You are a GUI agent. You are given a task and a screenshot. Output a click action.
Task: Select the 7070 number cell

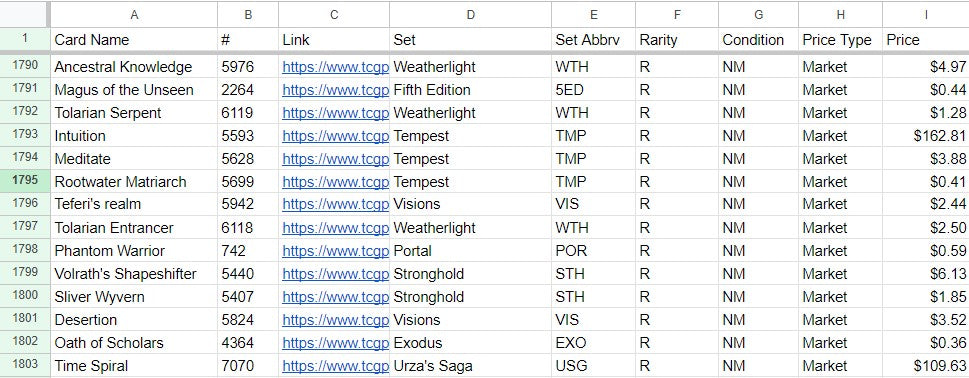tap(248, 366)
